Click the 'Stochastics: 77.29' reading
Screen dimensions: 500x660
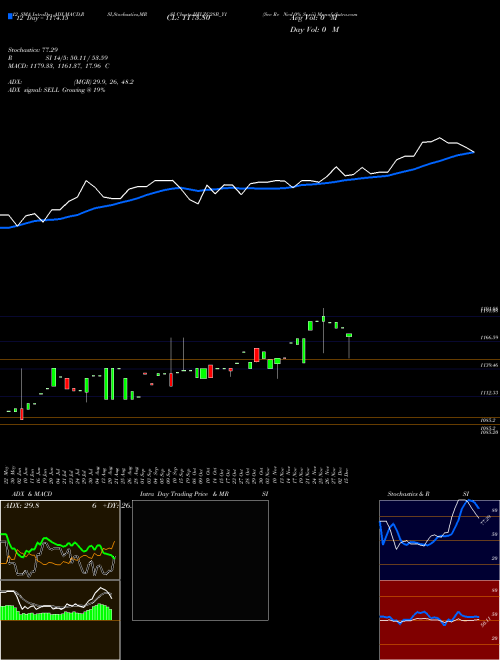[32, 50]
